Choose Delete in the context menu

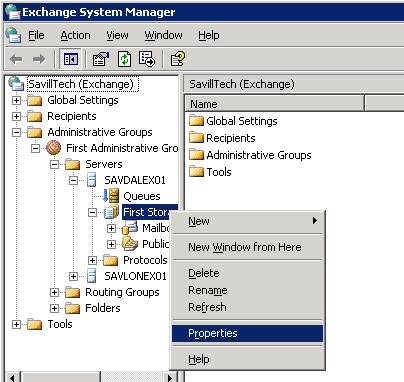247,273
